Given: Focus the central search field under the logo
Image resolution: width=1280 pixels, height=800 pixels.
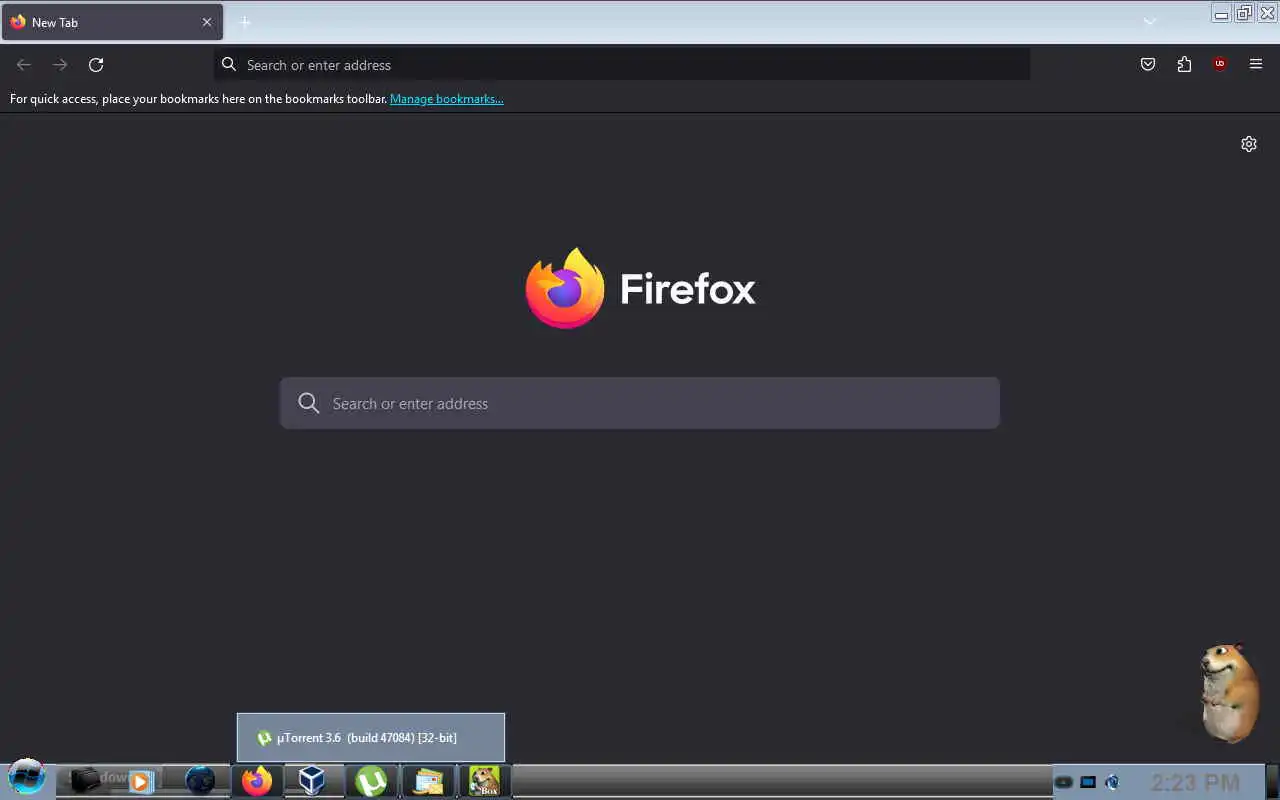Looking at the screenshot, I should click(640, 403).
